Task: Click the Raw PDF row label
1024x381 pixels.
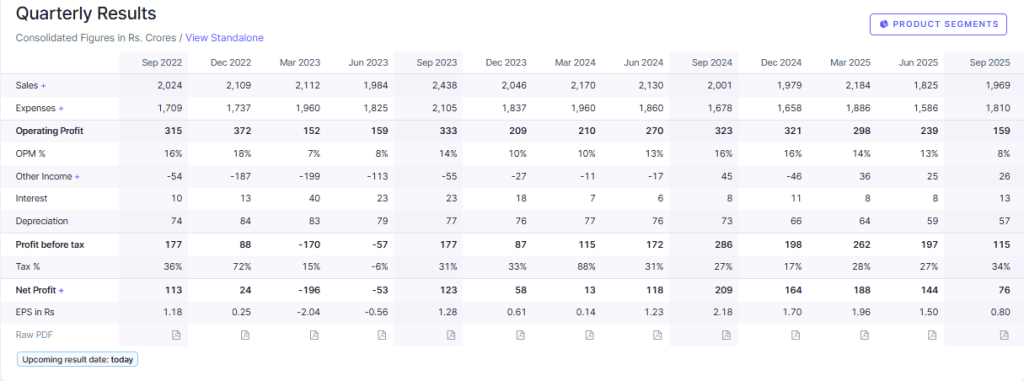Action: coord(33,335)
